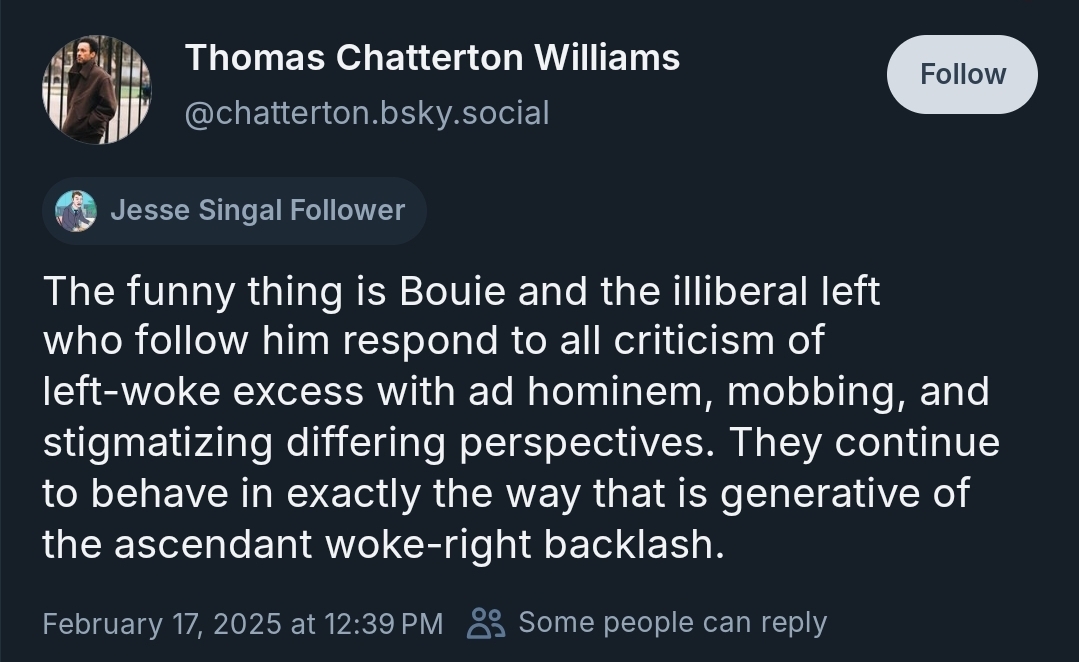This screenshot has width=1079, height=662.
Task: Open Thomas Chatterton Williams' profile avatar
Action: [x=96, y=90]
